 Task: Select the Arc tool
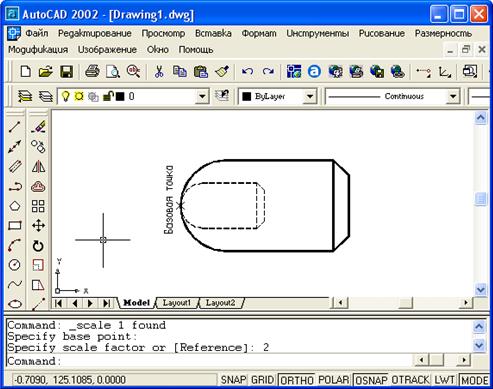pyautogui.click(x=15, y=245)
